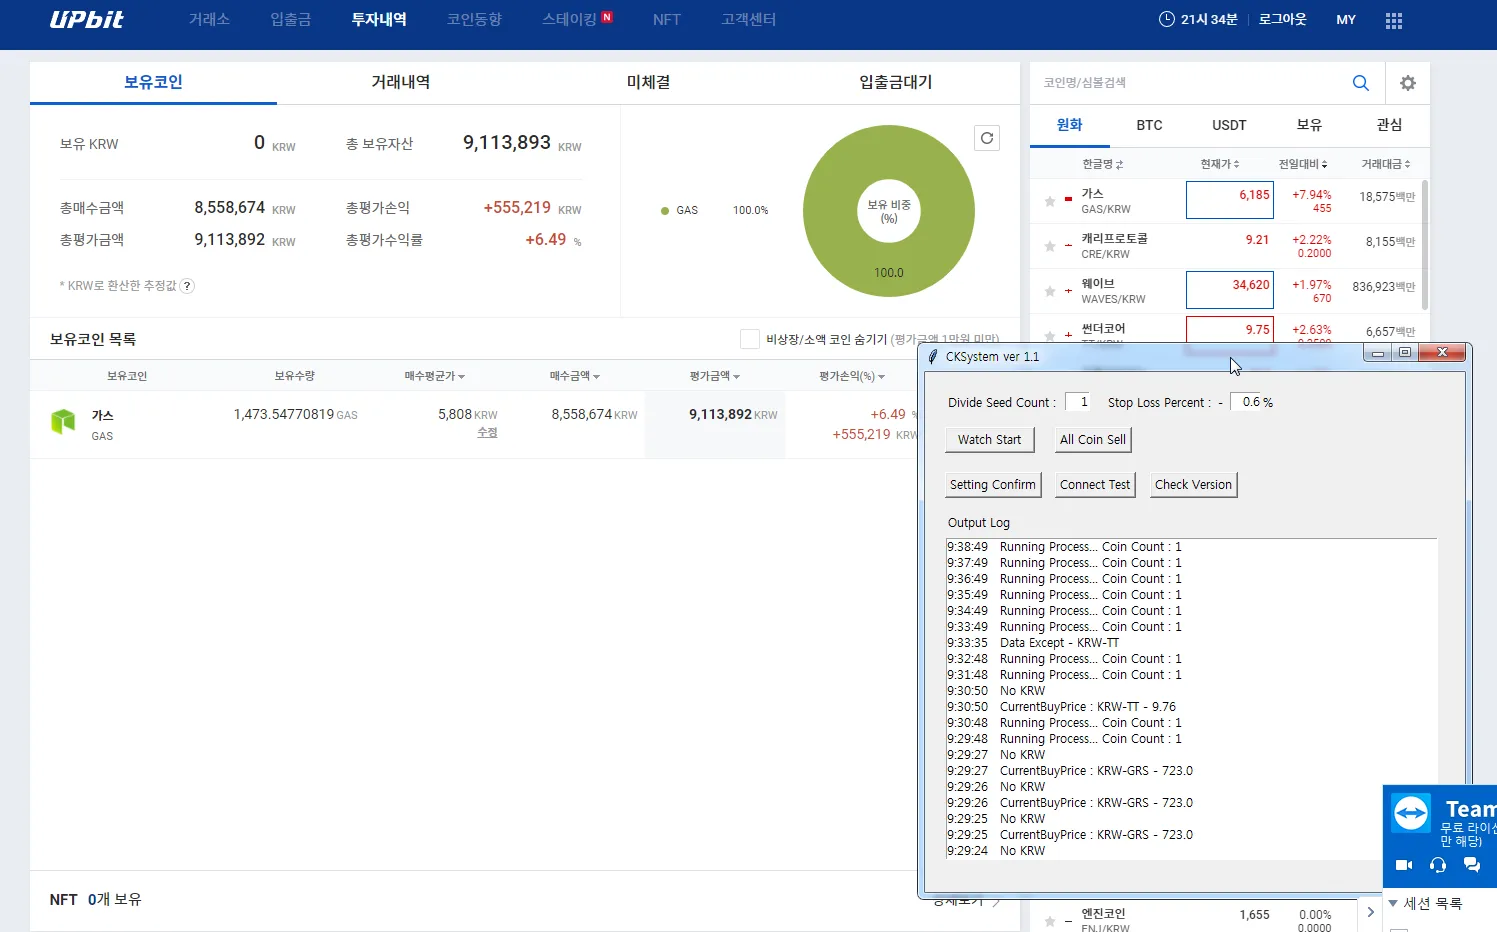Open coin list settings gear

1407,83
